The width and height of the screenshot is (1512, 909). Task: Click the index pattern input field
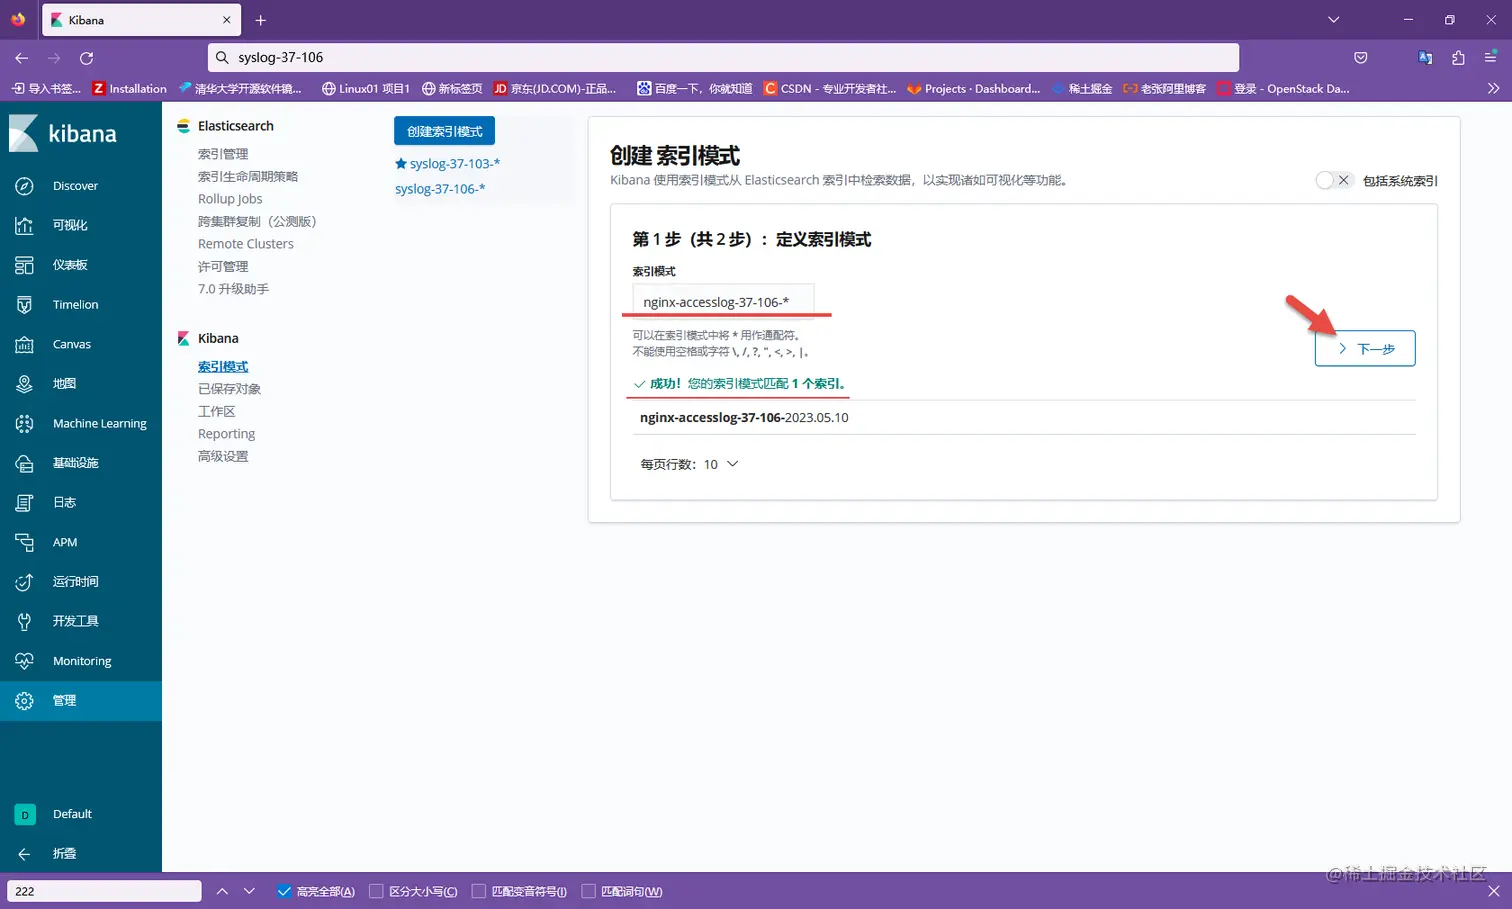point(724,301)
